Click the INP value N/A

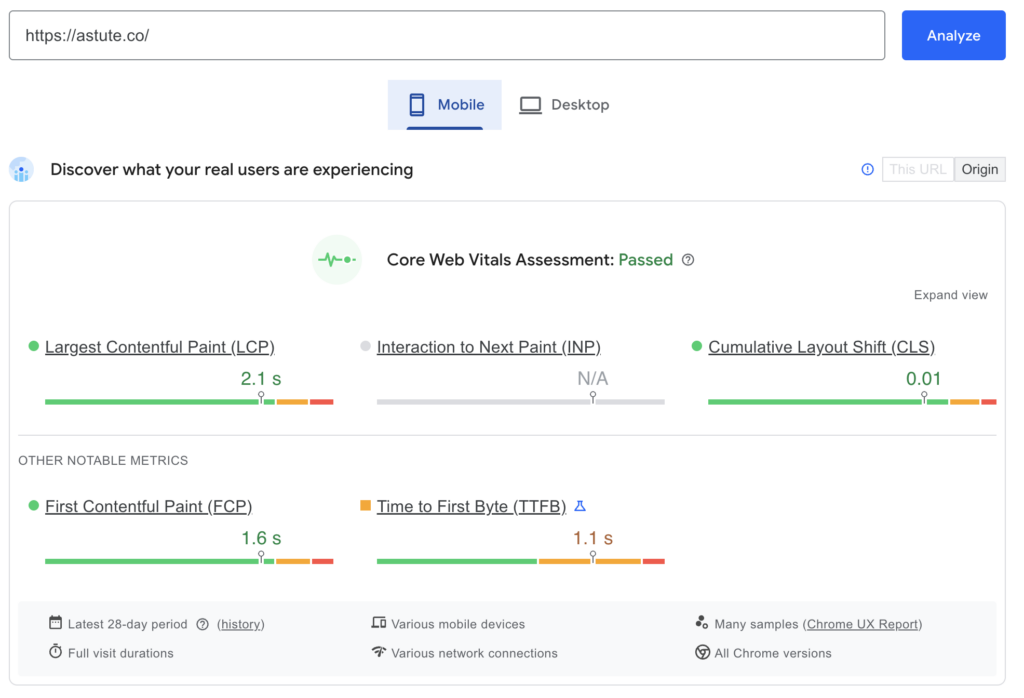pos(592,379)
